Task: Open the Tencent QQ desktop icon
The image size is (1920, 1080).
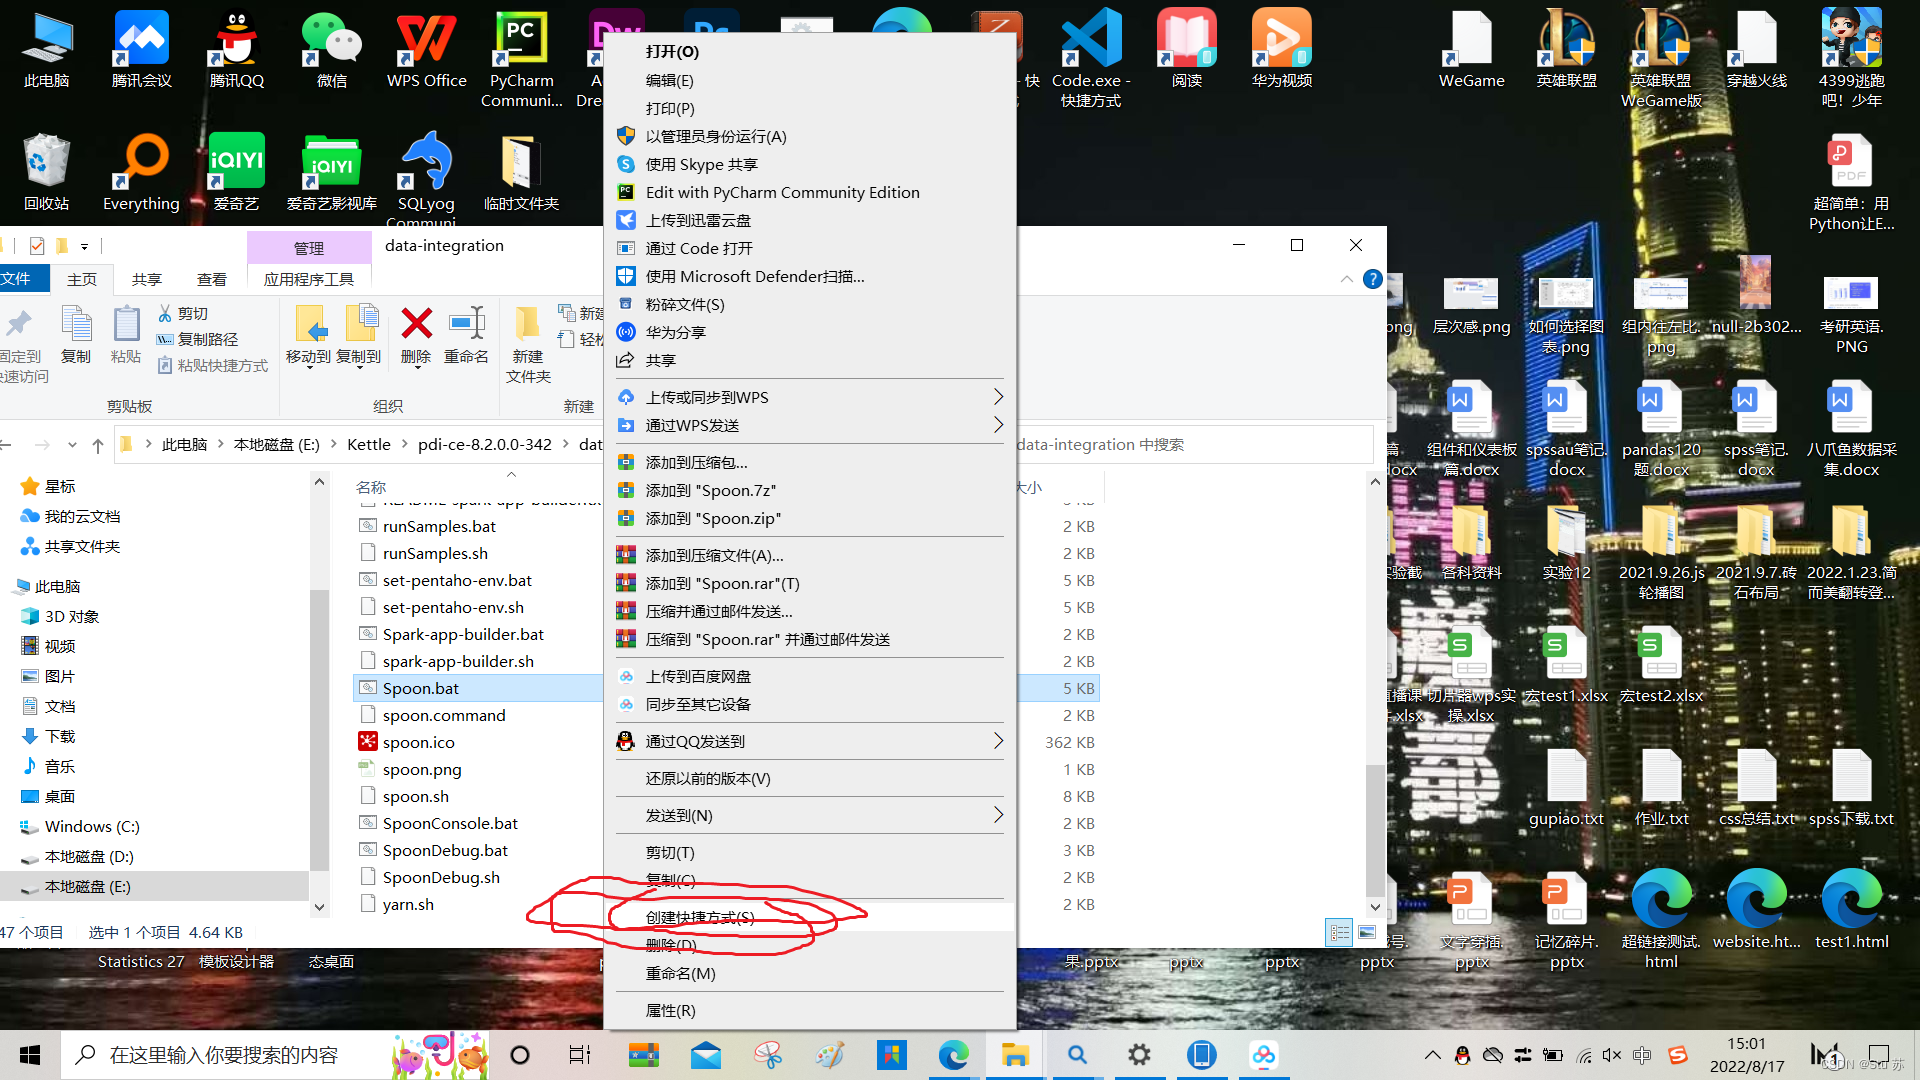Action: (x=237, y=50)
